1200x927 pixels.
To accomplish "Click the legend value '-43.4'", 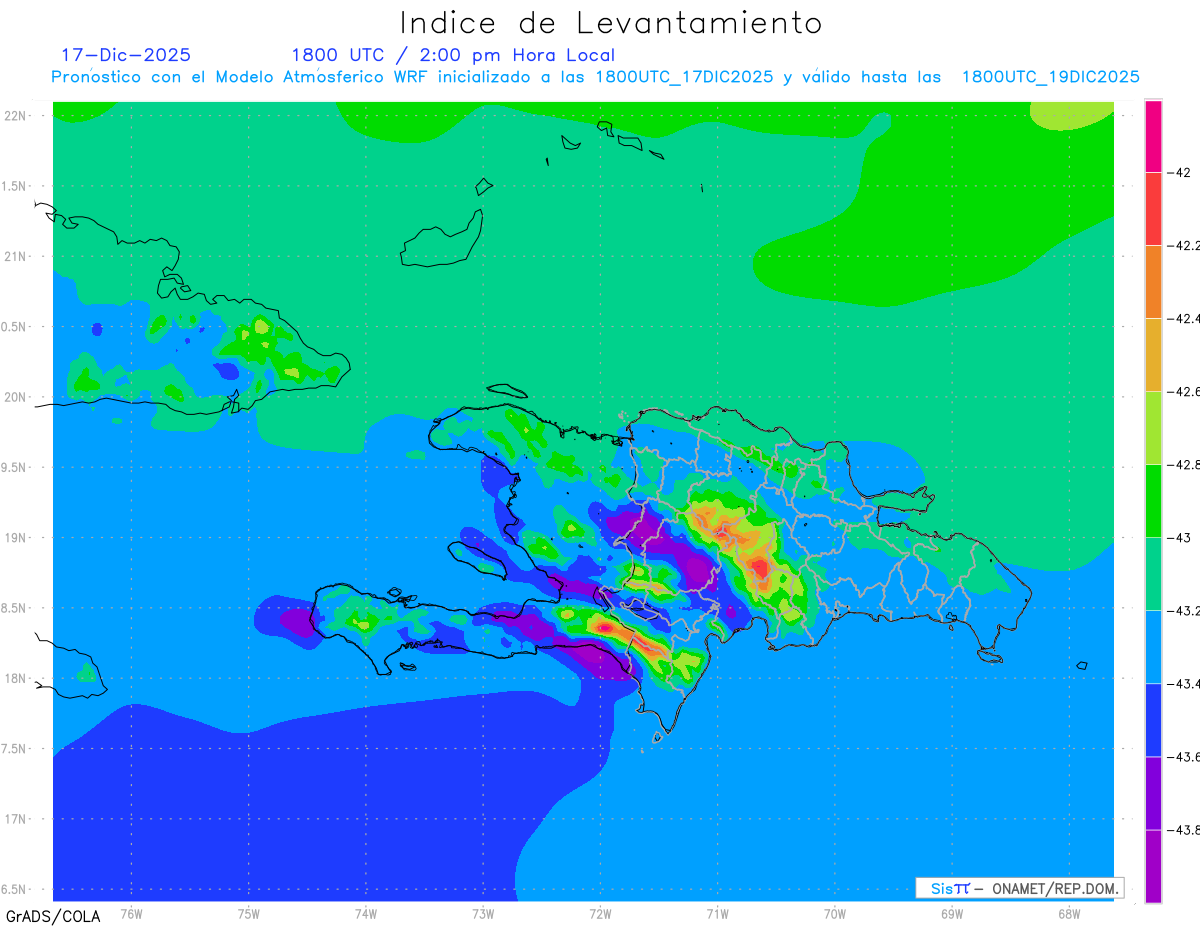I will point(1184,683).
